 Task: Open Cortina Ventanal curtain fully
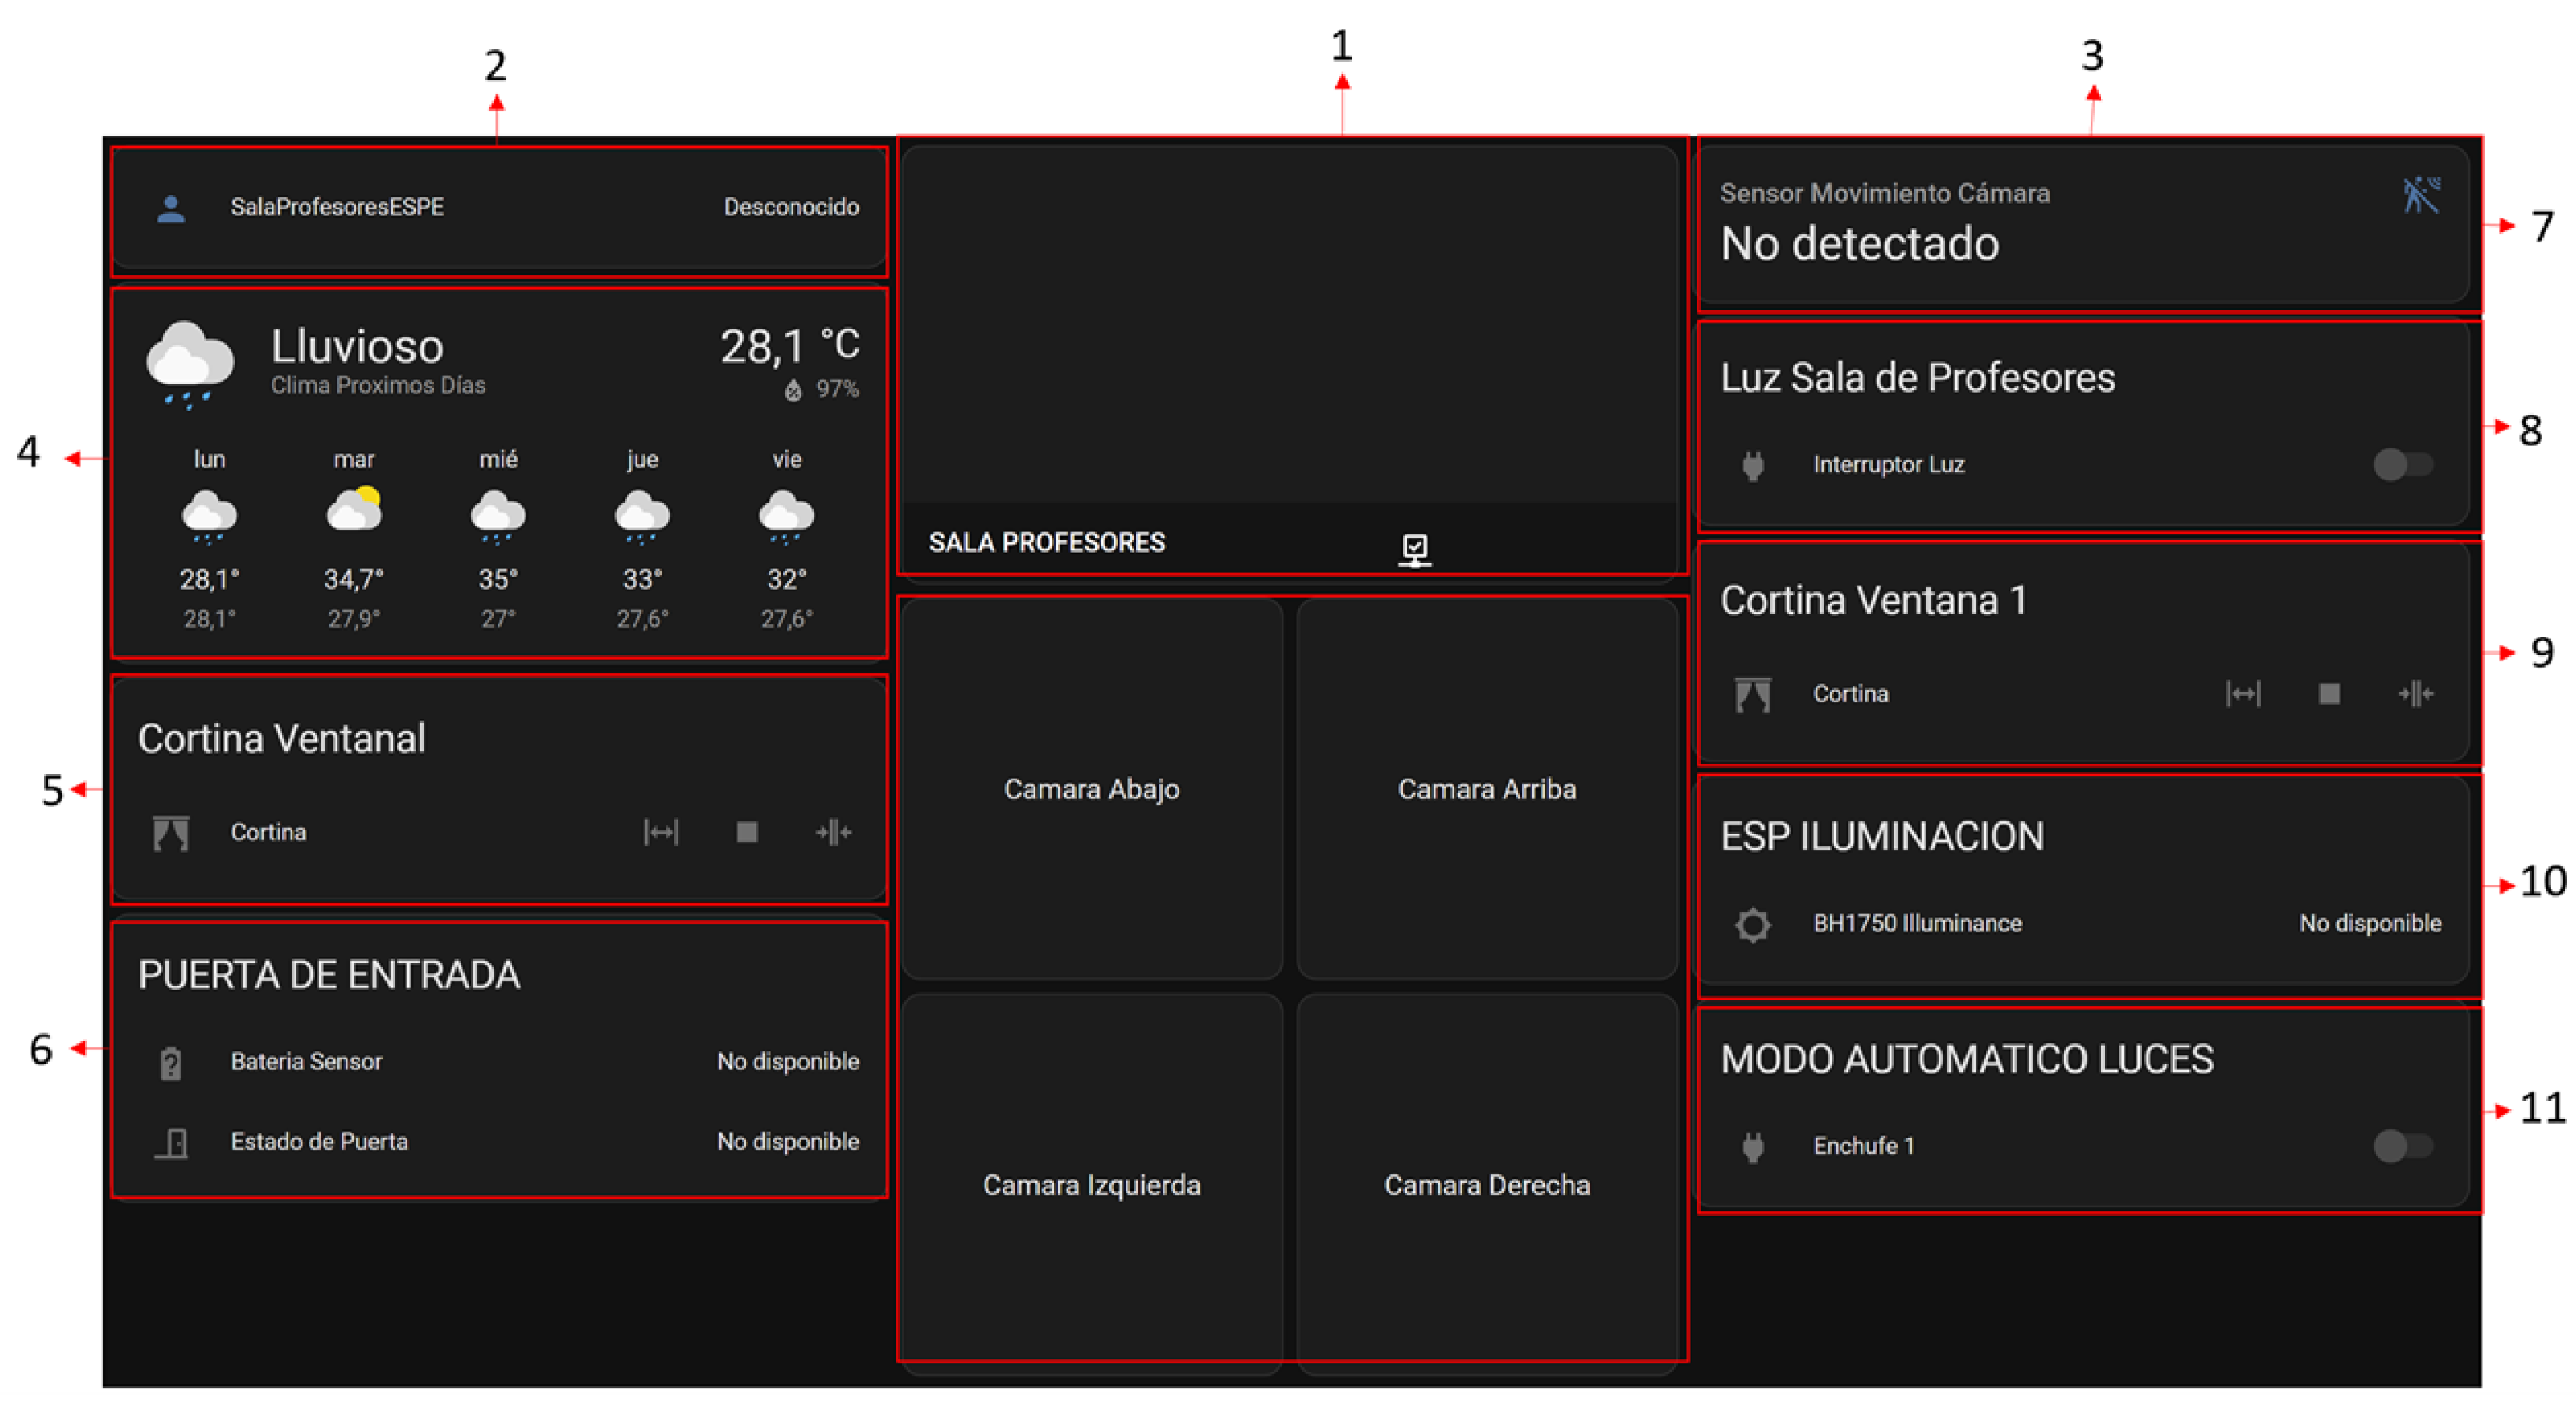tap(661, 832)
